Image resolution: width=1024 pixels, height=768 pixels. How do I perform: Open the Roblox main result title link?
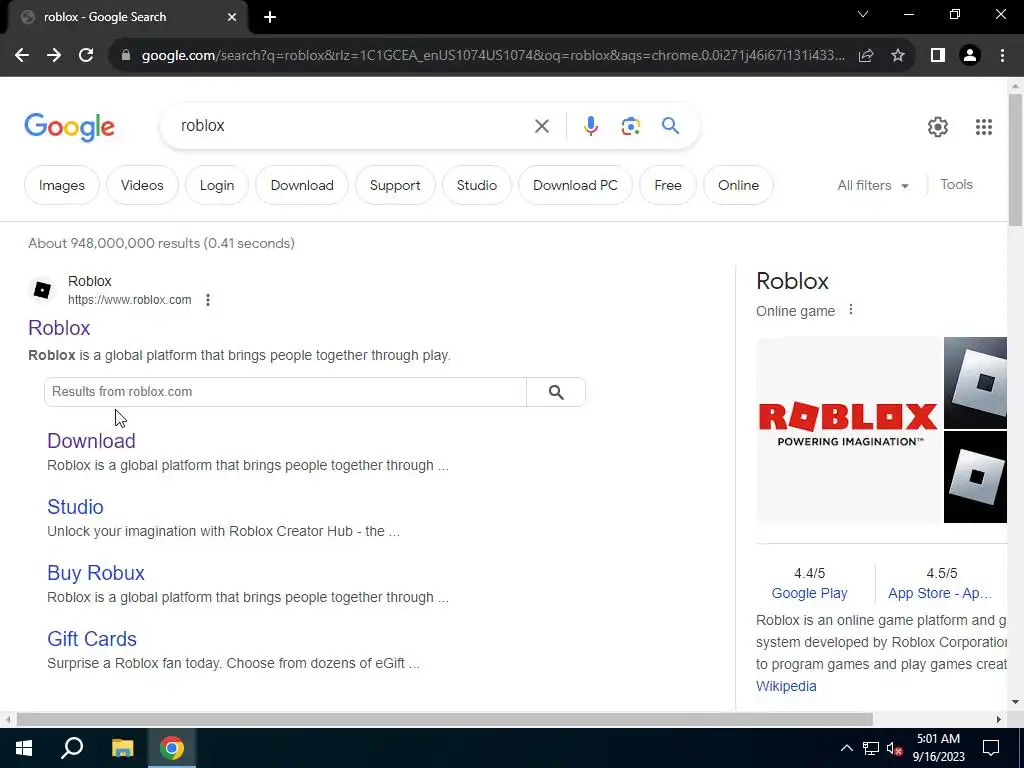pyautogui.click(x=59, y=328)
